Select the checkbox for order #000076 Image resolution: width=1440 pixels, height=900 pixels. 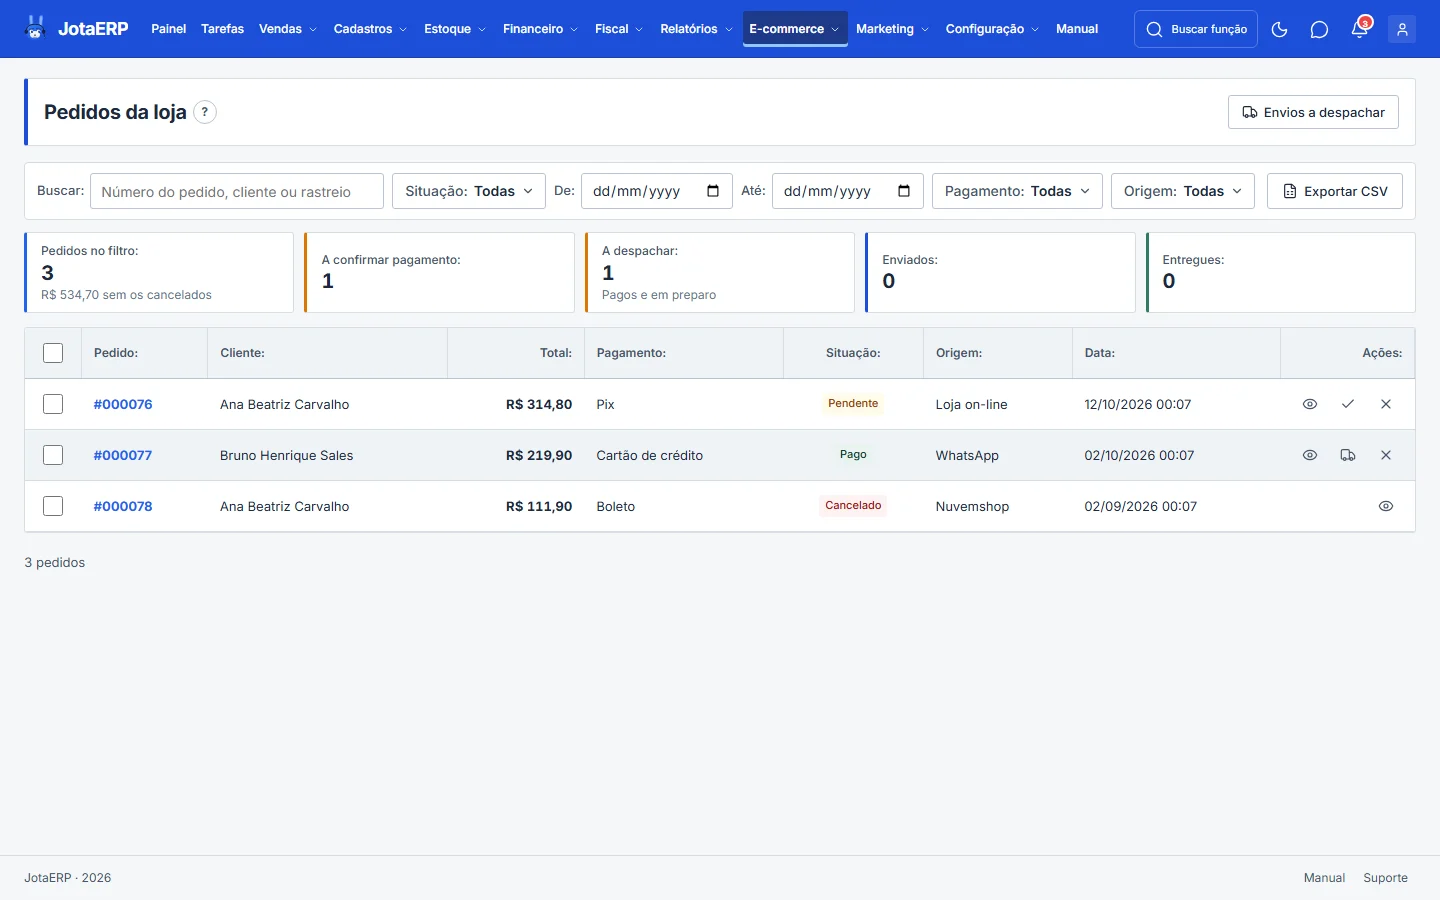pyautogui.click(x=53, y=404)
